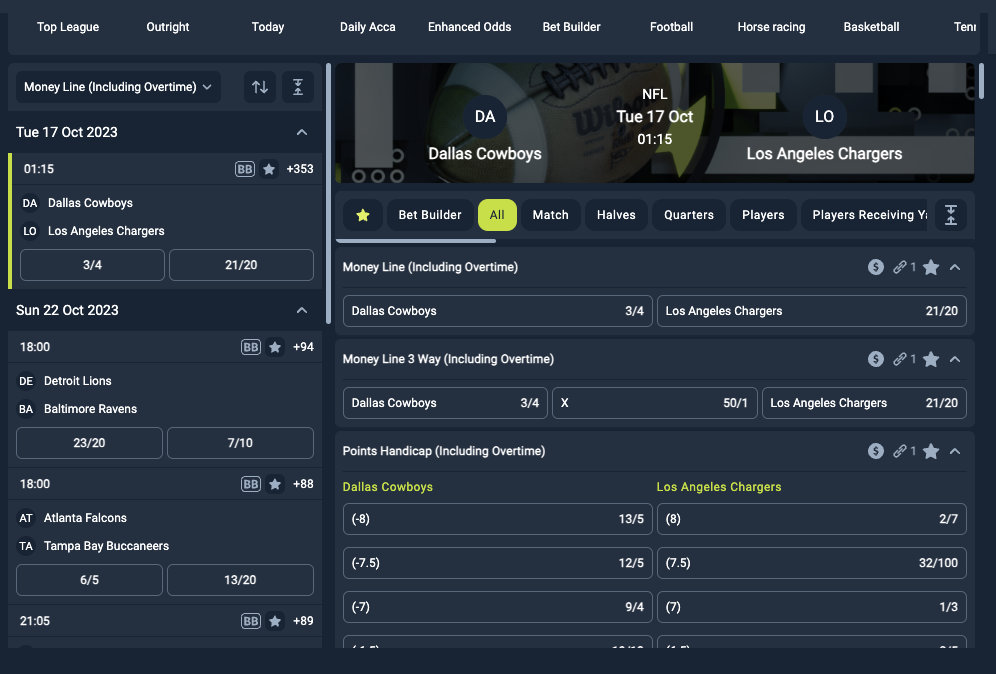
Task: Go to Football in the top navigation
Action: pyautogui.click(x=671, y=27)
